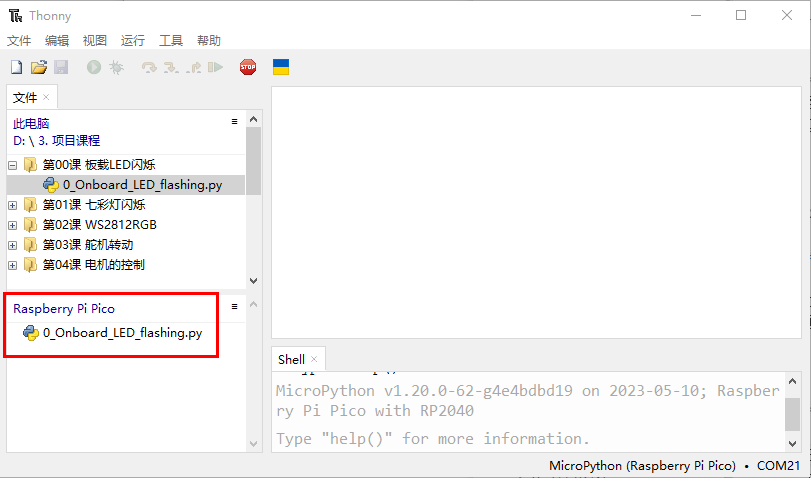Click Pico files scrollbar down arrow
Image resolution: width=811 pixels, height=478 pixels.
pos(253,444)
